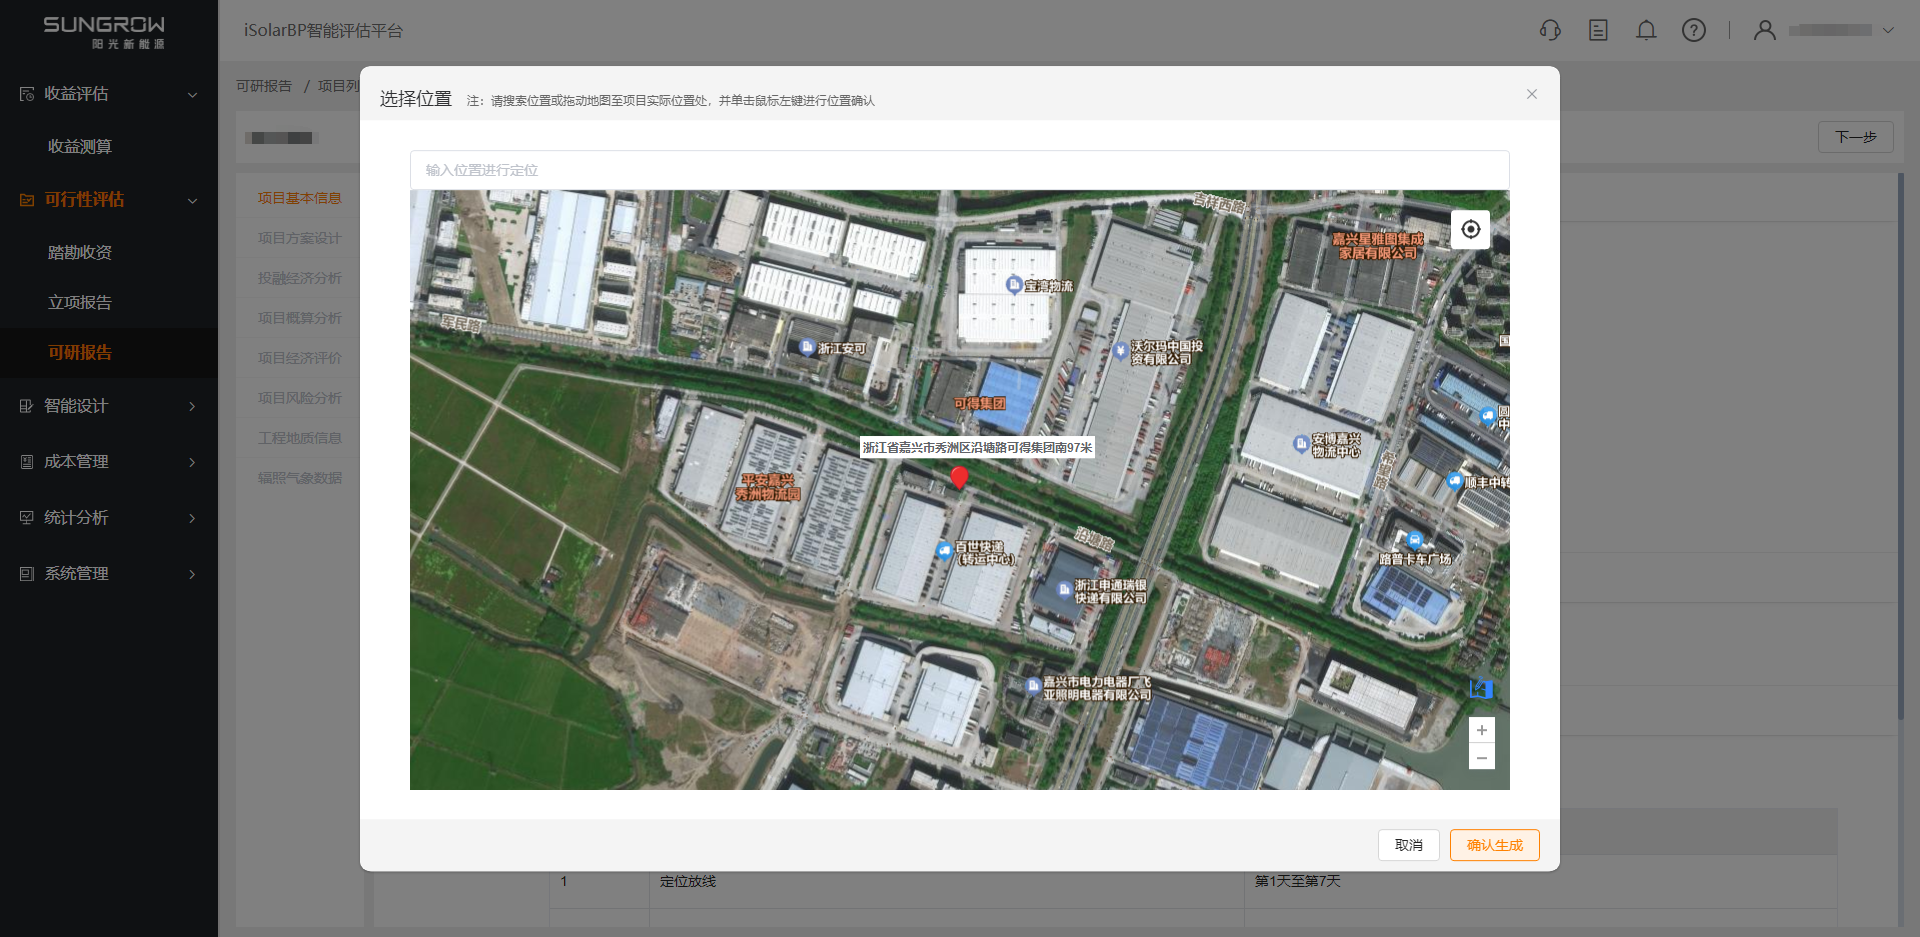
Task: Open 收益测算 in sidebar
Action: (x=80, y=147)
